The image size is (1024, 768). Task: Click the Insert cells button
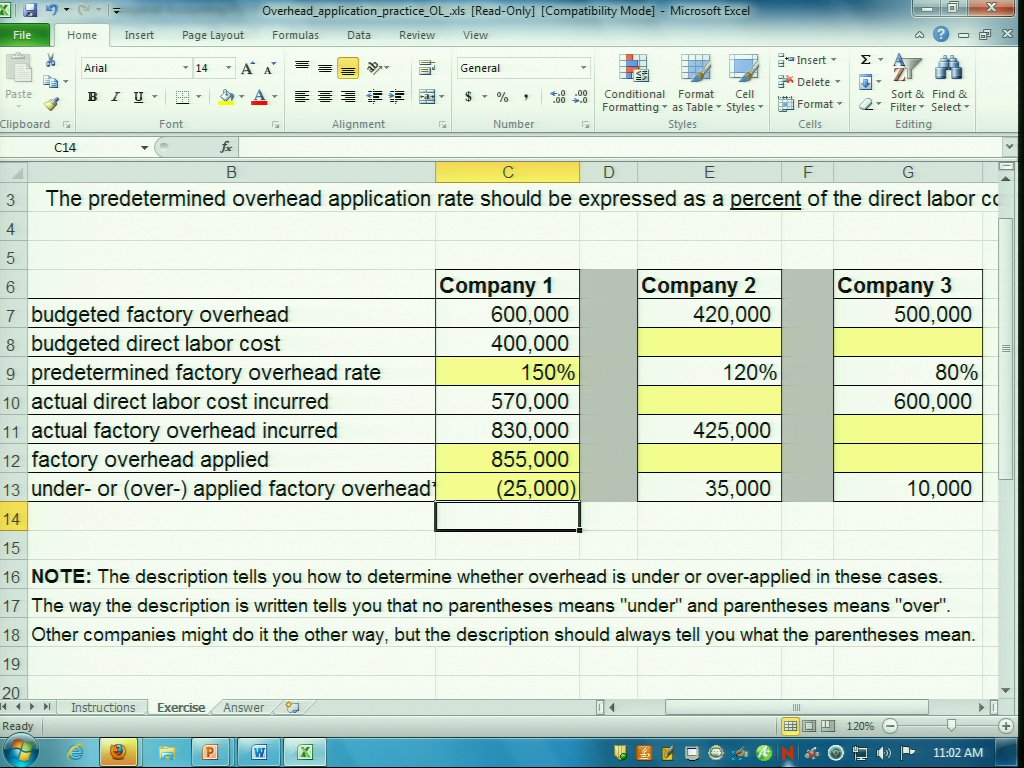tap(808, 60)
